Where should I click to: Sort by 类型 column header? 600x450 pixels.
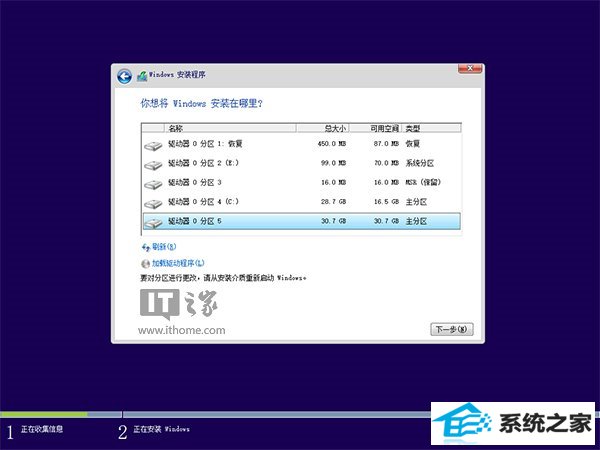tap(431, 128)
